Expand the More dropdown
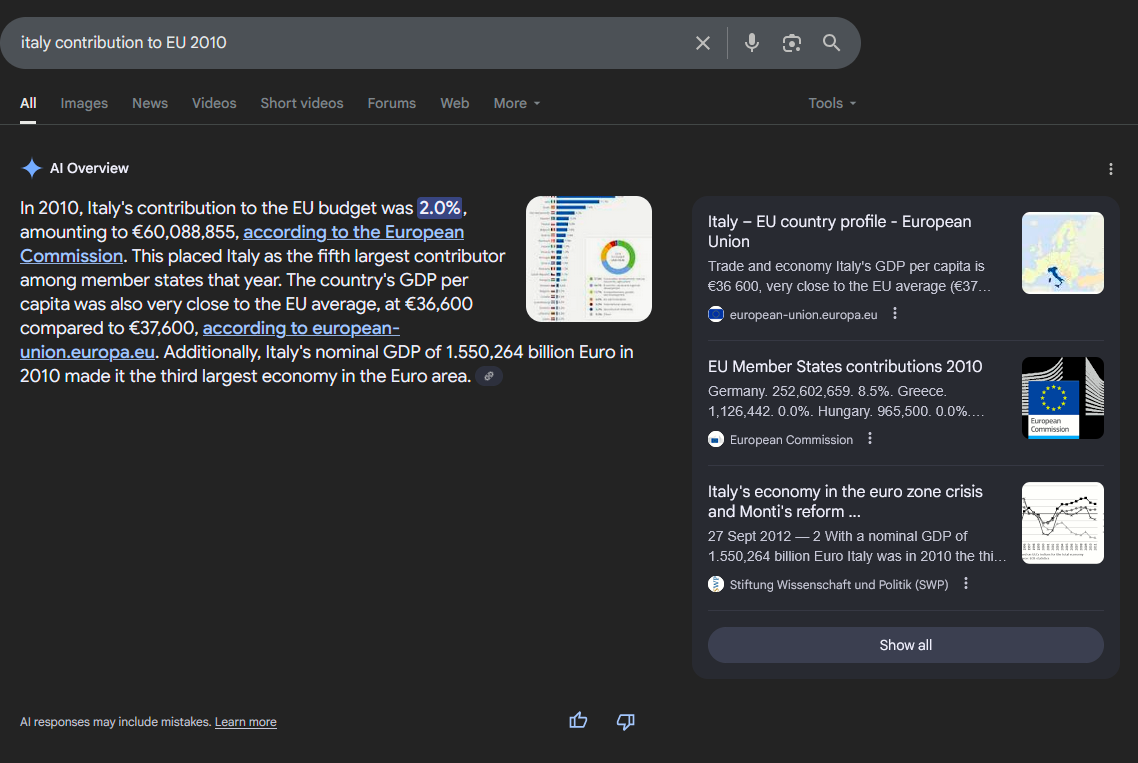Image resolution: width=1138 pixels, height=763 pixels. (517, 103)
